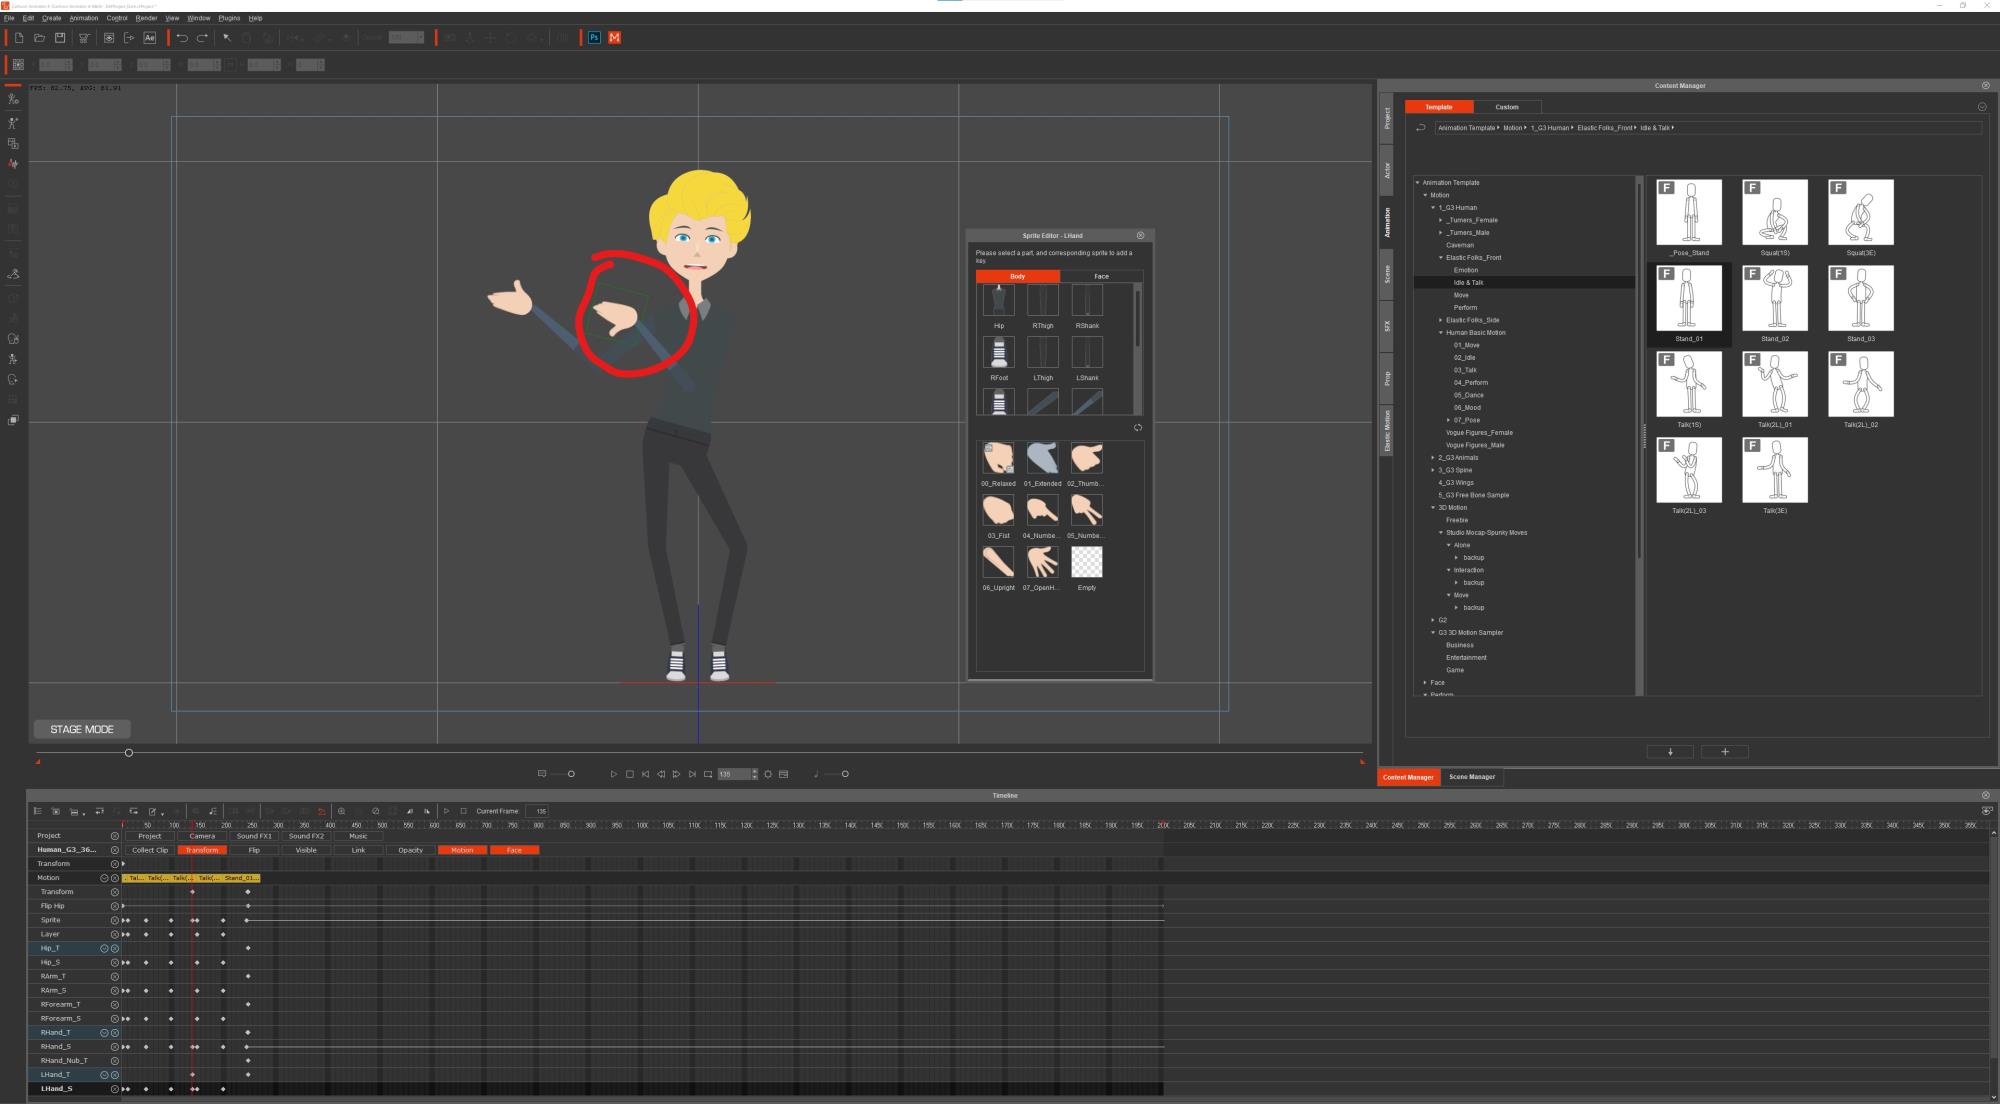This screenshot has width=2000, height=1104.
Task: Click the zoom magnifier icon in timeline toolbar
Action: tap(341, 811)
